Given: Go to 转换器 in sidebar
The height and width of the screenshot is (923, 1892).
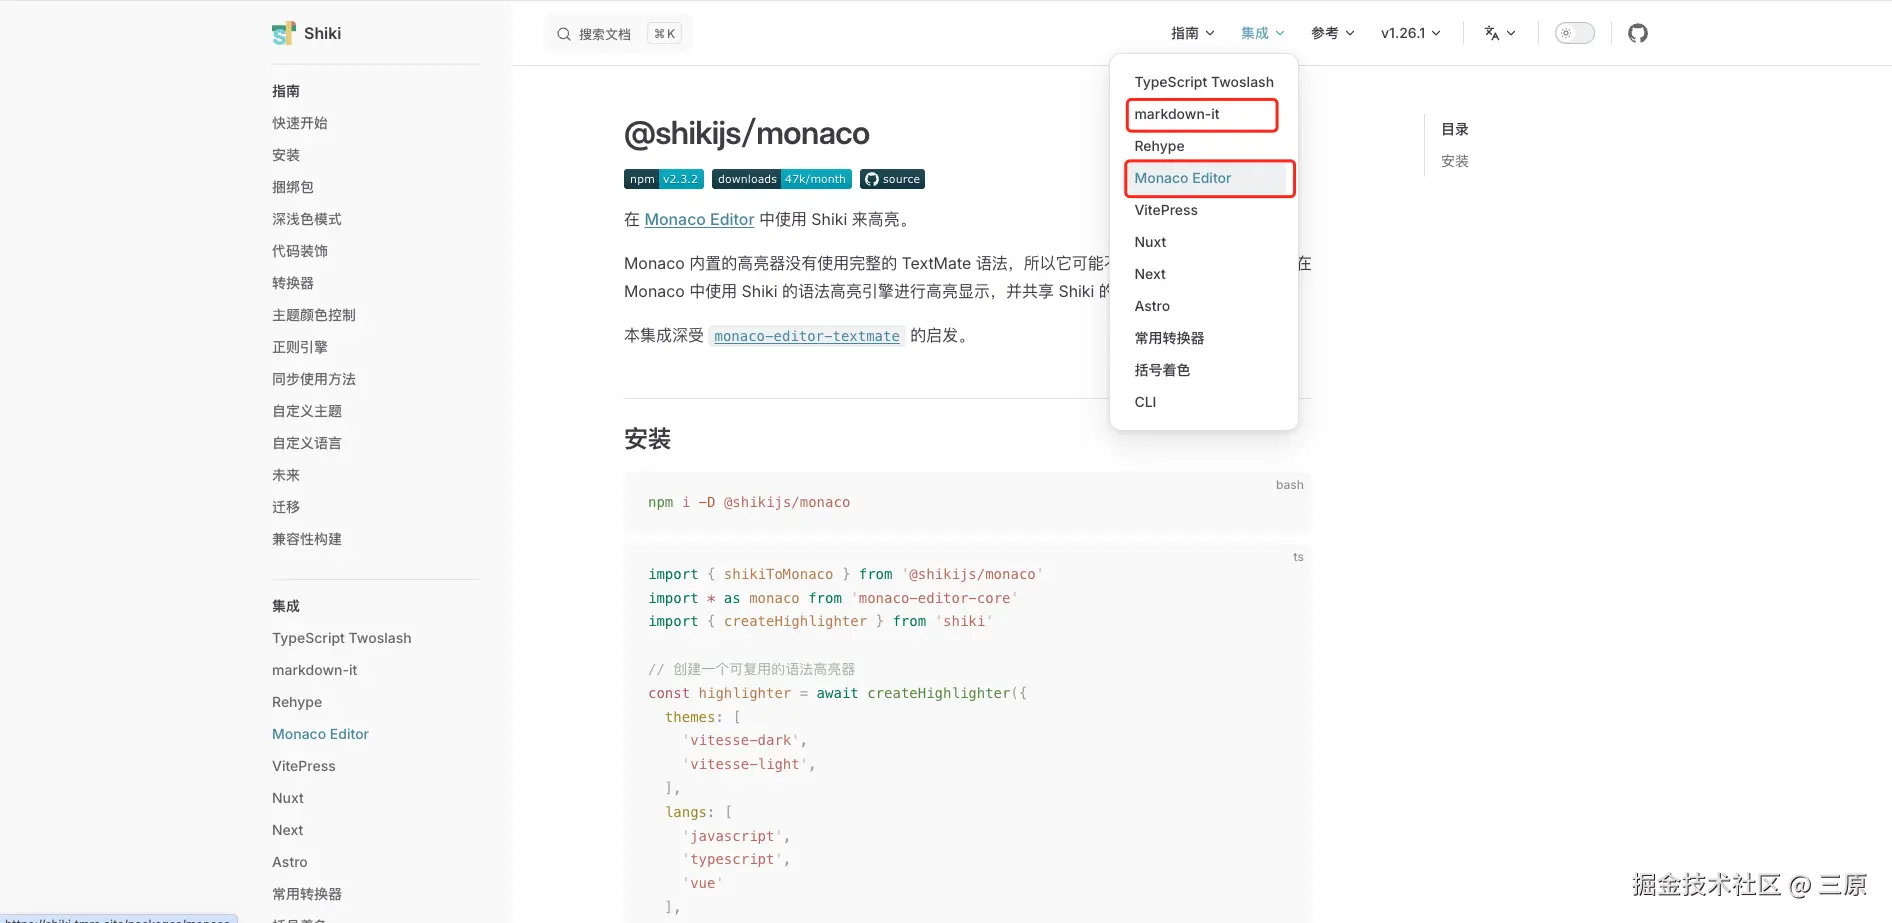Looking at the screenshot, I should pos(293,283).
